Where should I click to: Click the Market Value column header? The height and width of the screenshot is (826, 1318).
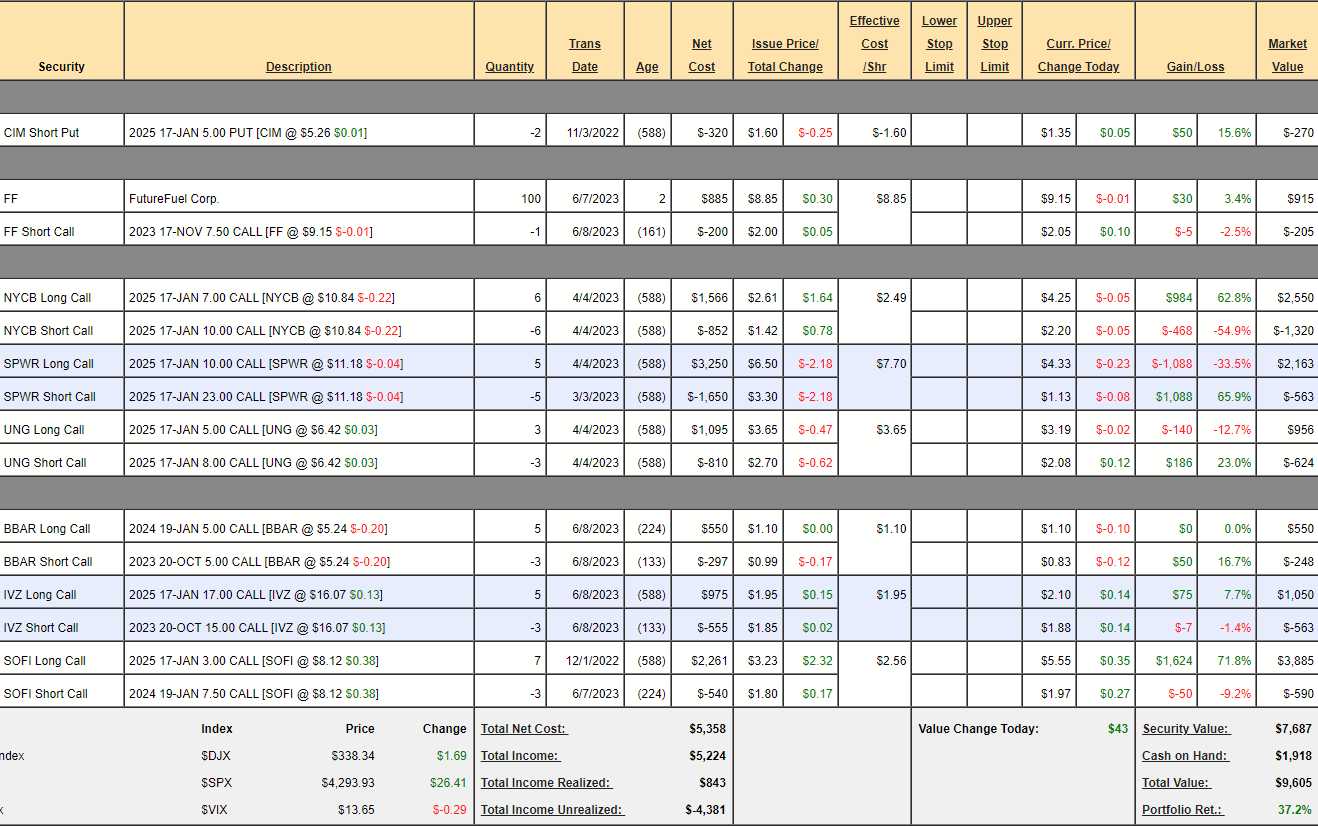(1287, 55)
